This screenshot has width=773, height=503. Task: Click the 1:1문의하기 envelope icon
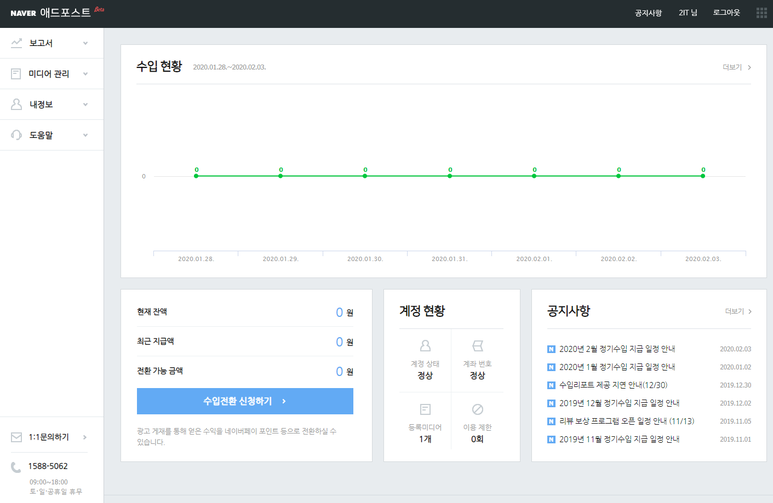coord(16,437)
